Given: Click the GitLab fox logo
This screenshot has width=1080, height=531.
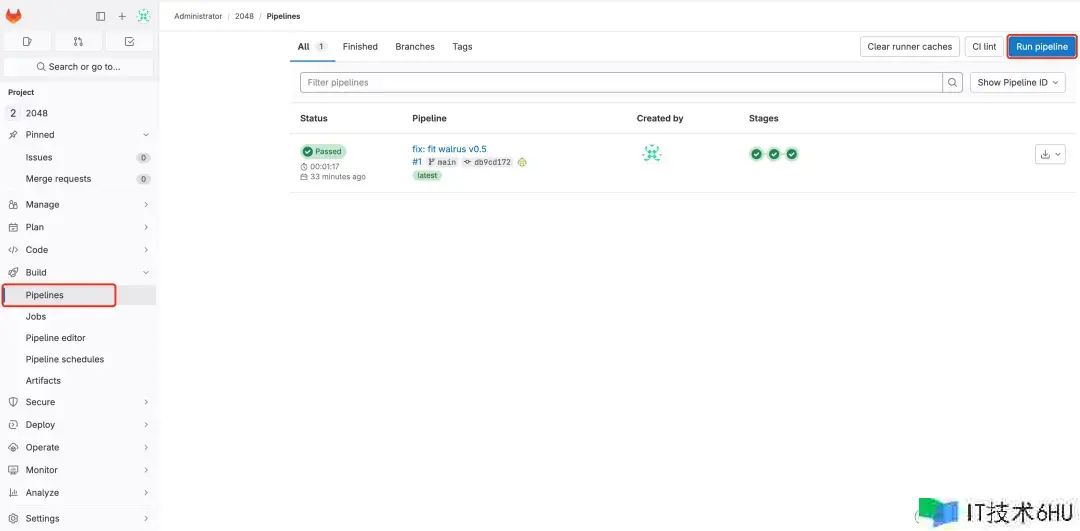Looking at the screenshot, I should (x=14, y=16).
